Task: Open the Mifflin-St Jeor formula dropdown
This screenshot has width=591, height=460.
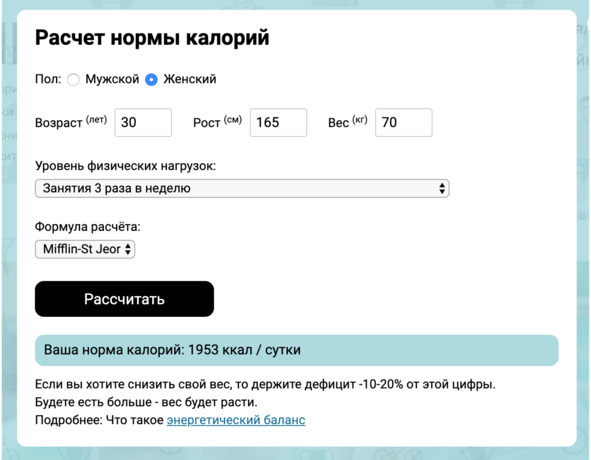Action: coord(85,249)
